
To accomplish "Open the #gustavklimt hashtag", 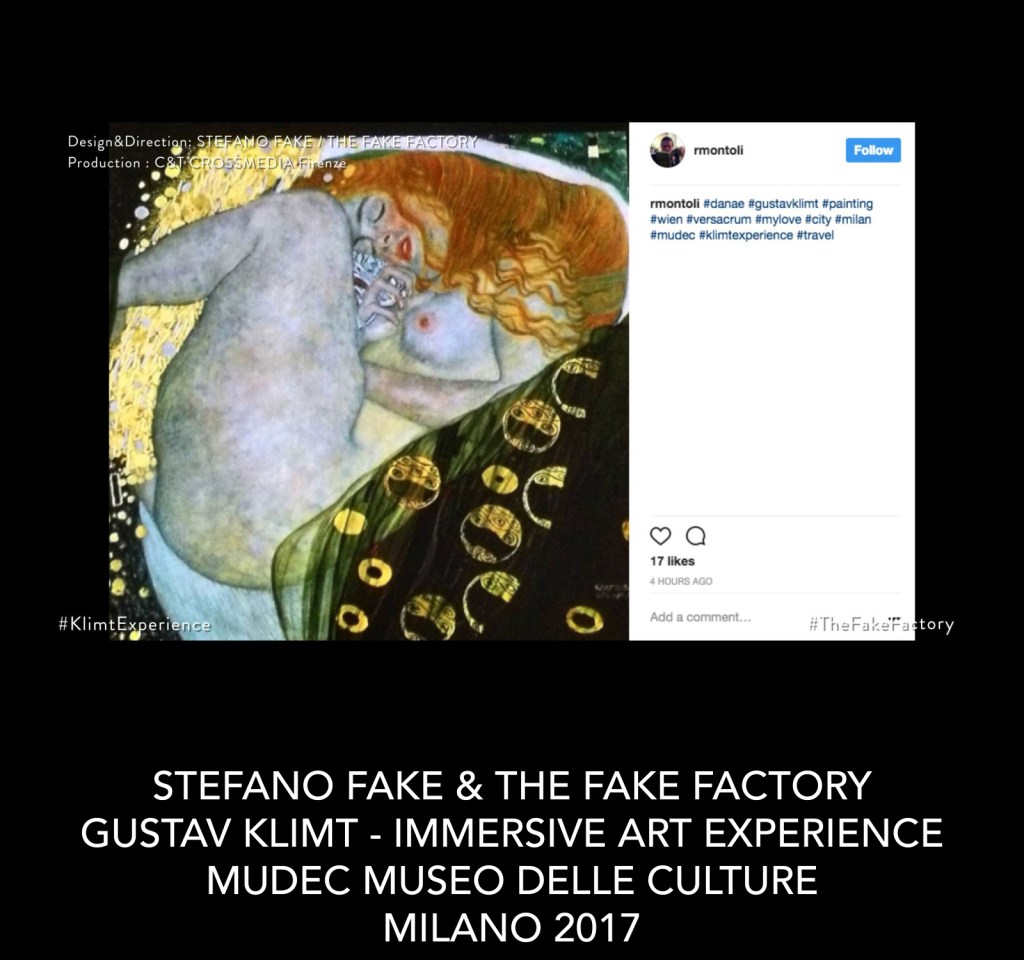I will point(783,204).
